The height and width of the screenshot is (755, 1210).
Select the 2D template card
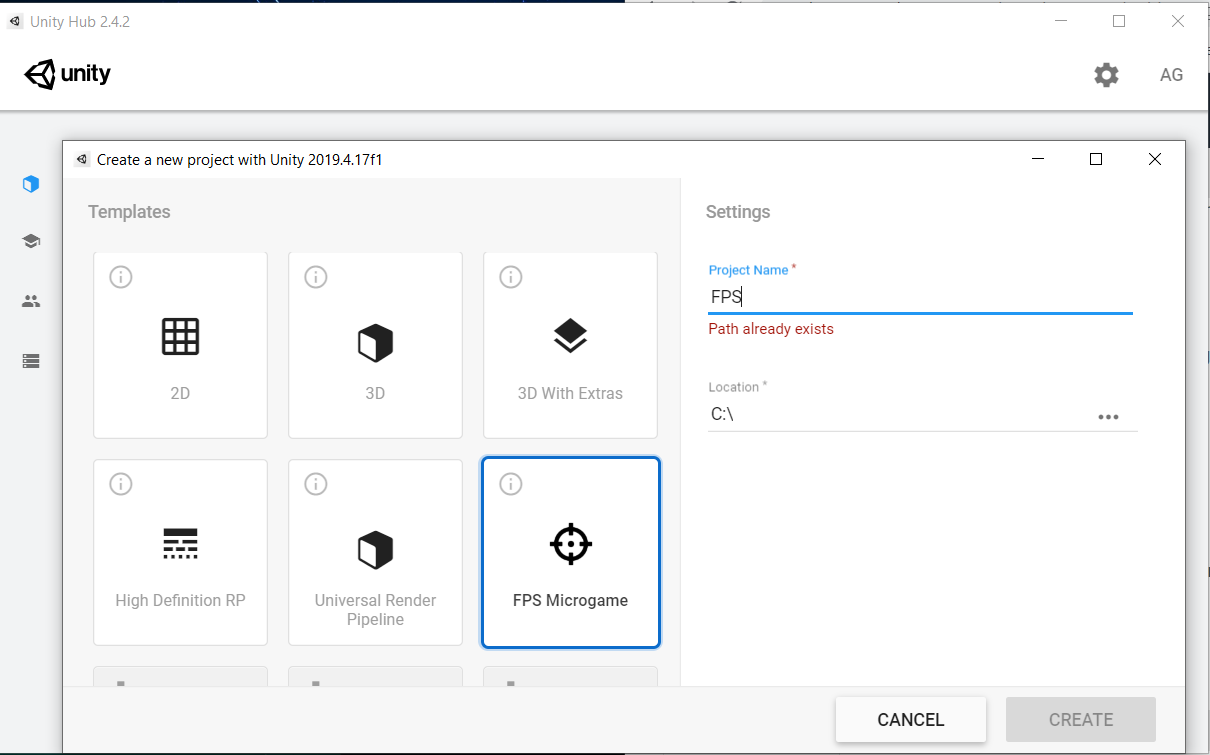point(180,345)
